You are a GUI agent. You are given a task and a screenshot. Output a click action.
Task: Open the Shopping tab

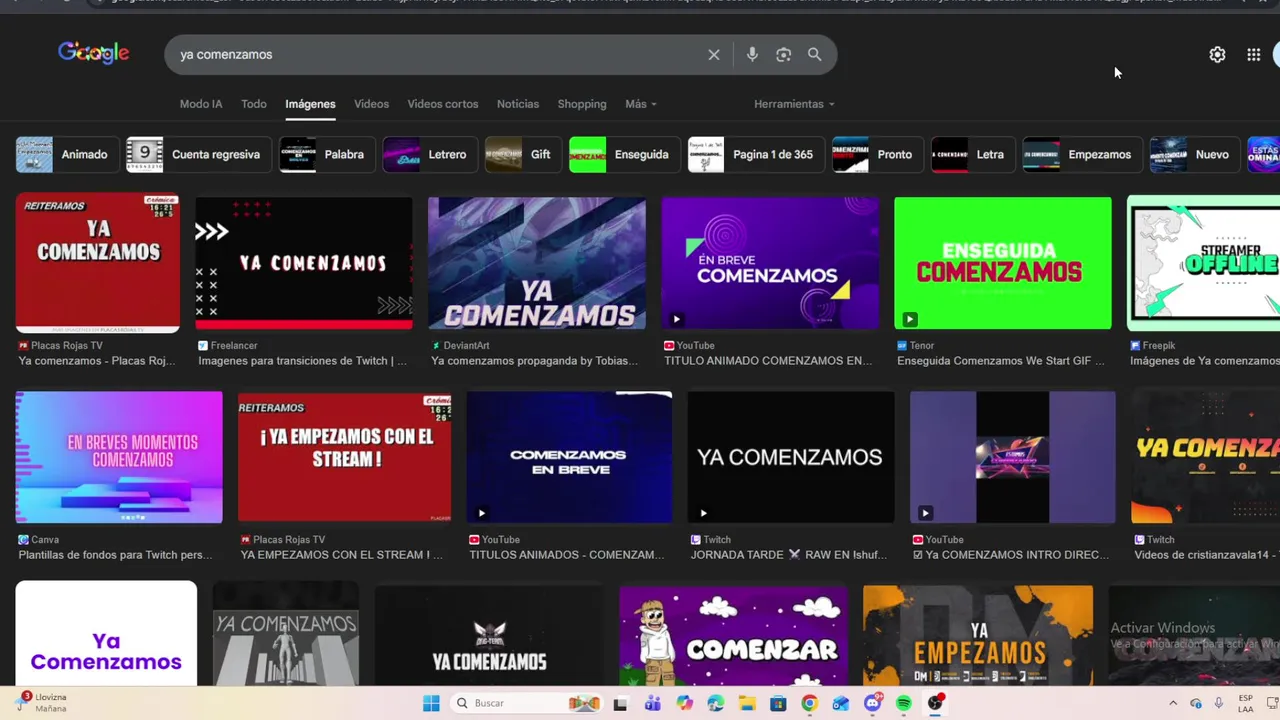tap(582, 104)
